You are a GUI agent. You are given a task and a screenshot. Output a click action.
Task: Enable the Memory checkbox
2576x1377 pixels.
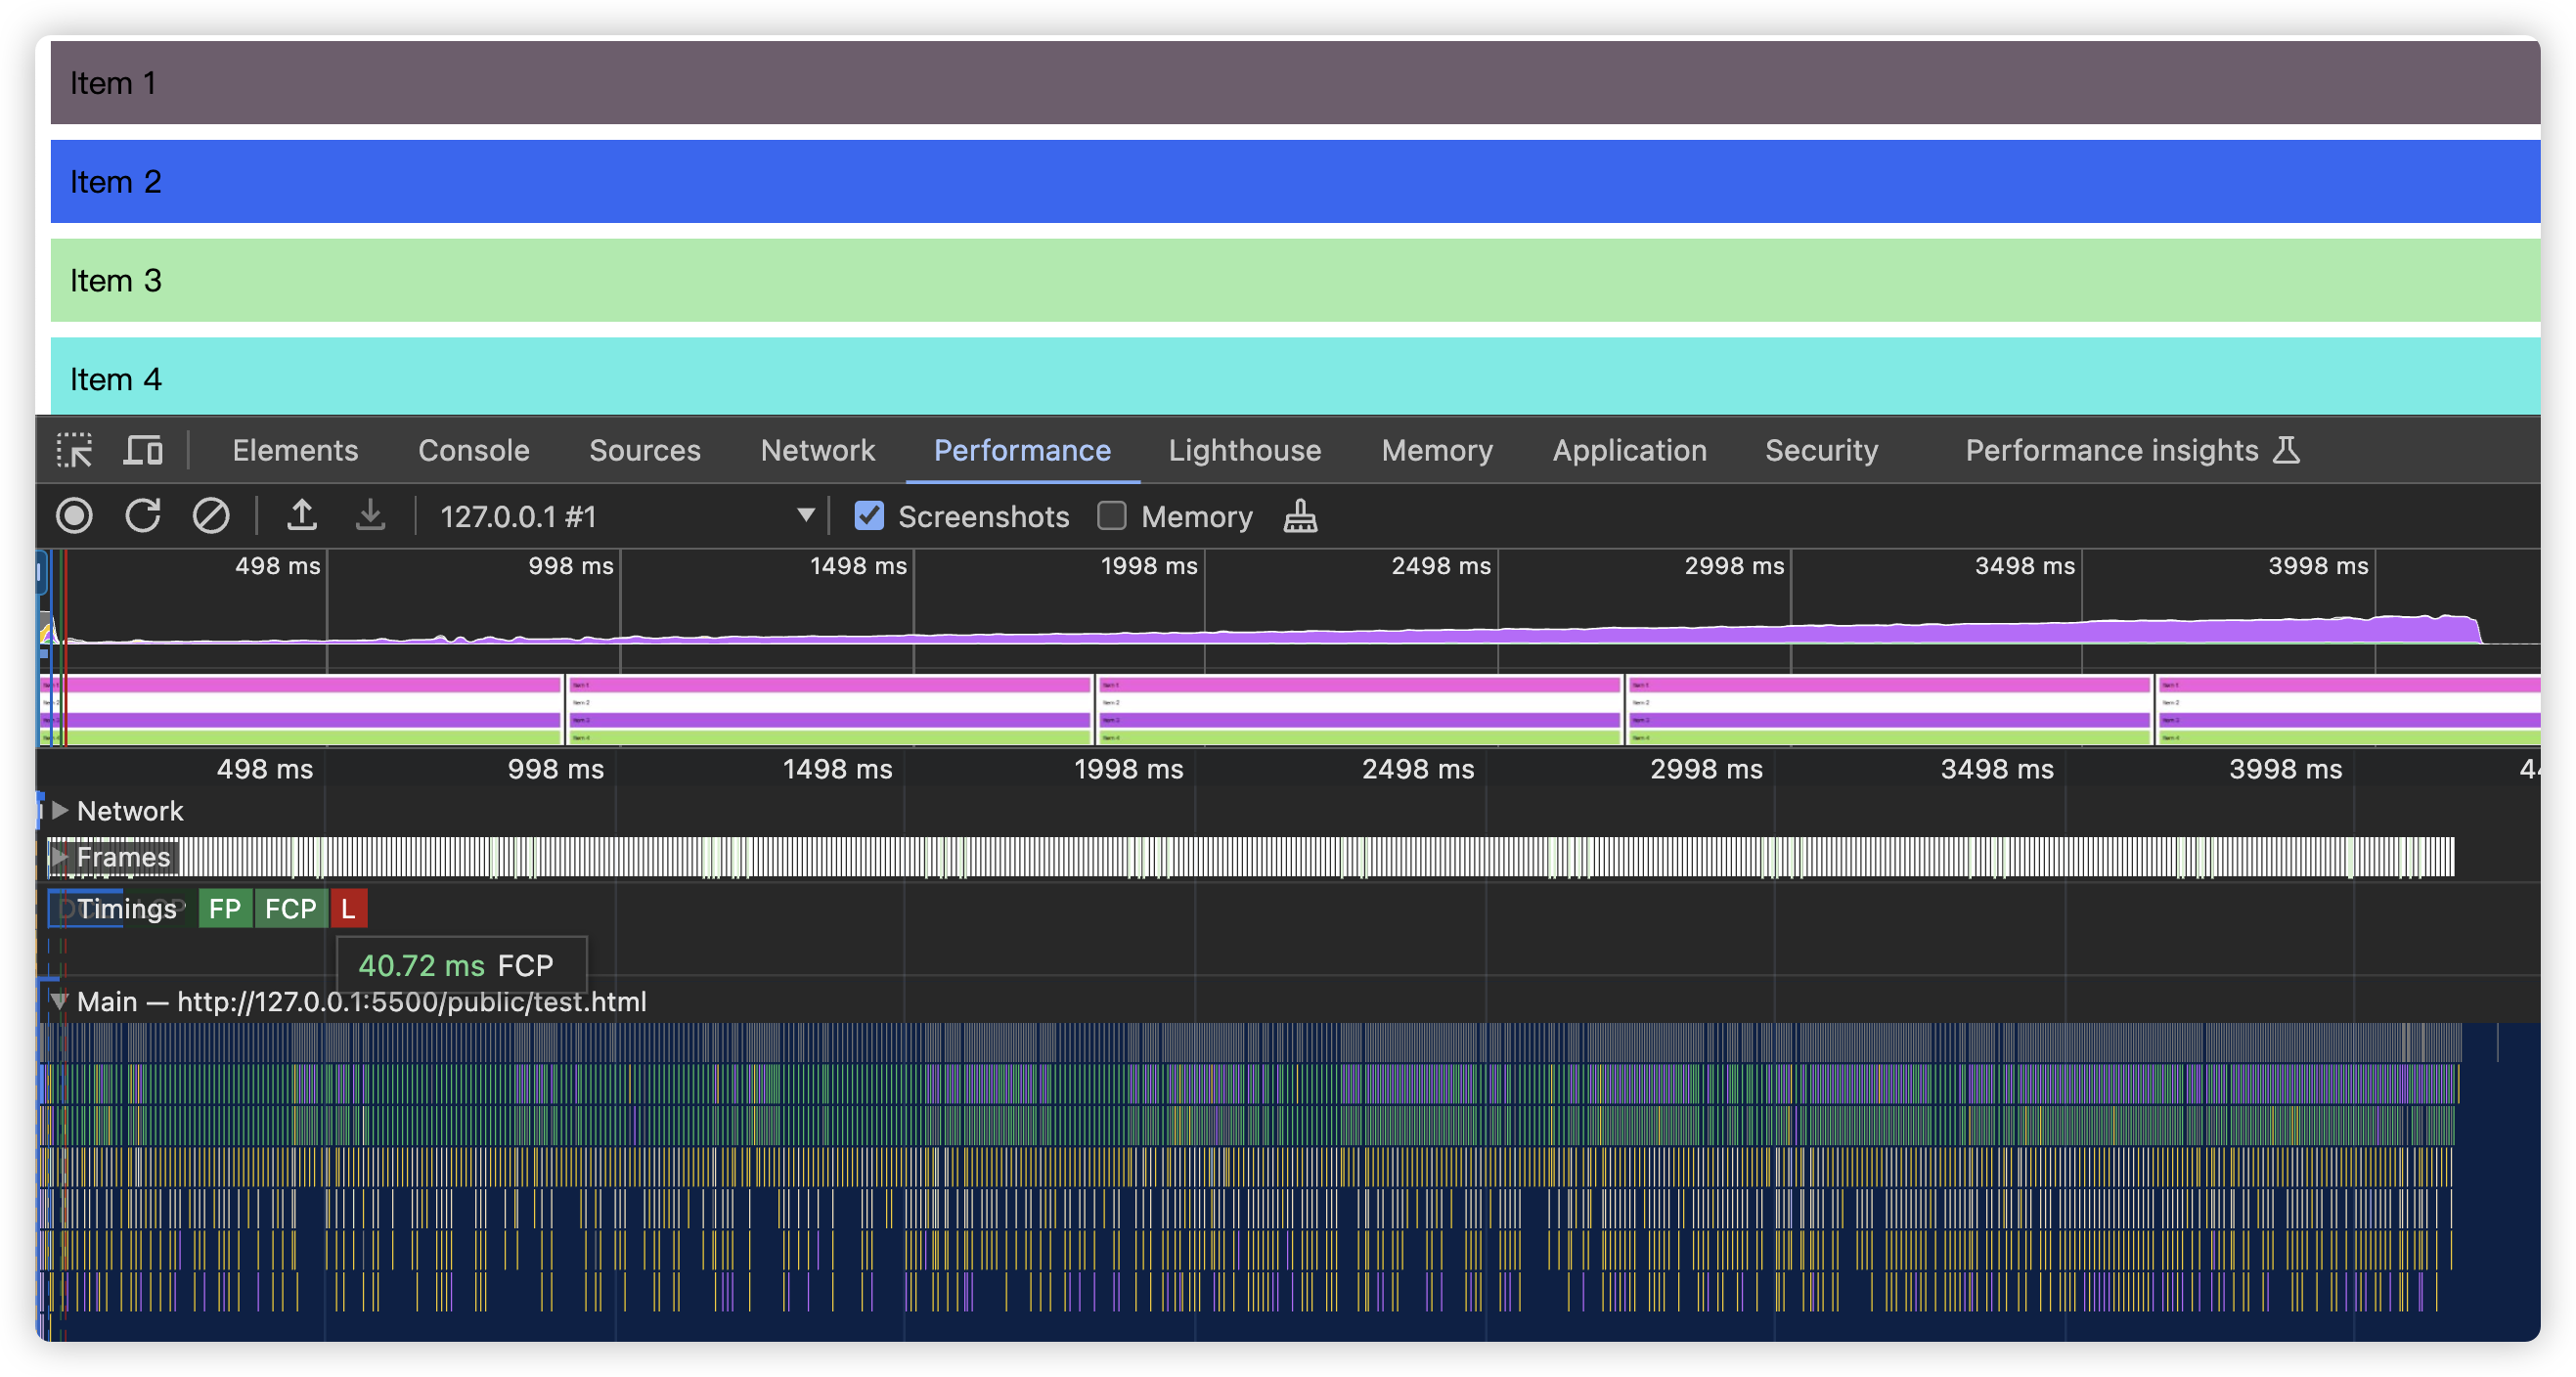tap(1111, 516)
